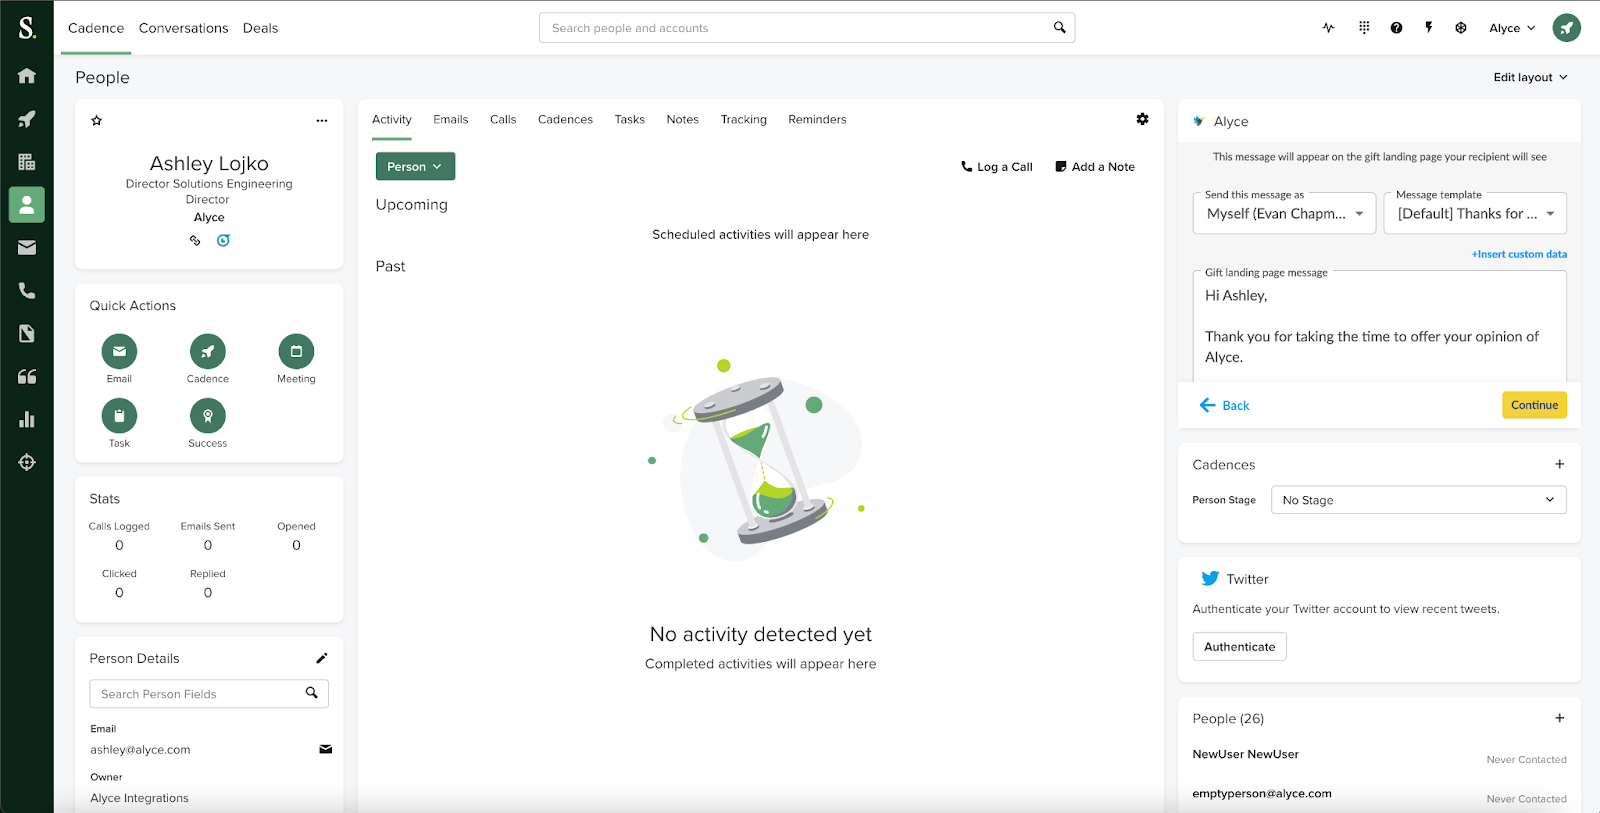The image size is (1600, 813).
Task: Click Log a Call
Action: point(997,167)
